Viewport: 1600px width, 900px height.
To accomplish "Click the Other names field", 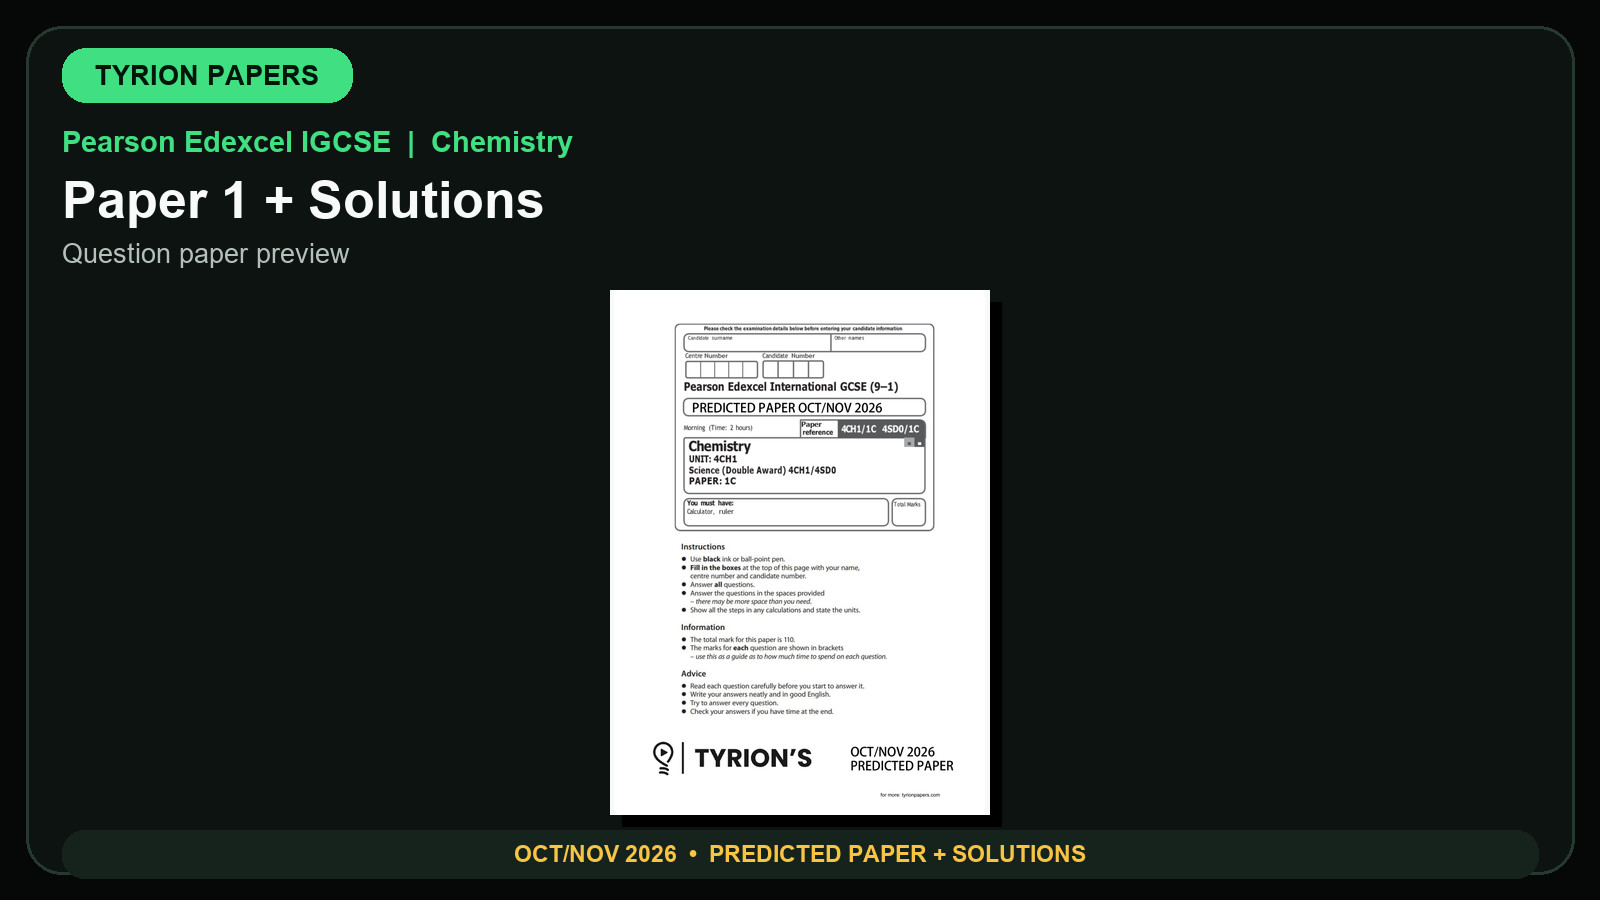I will point(878,343).
